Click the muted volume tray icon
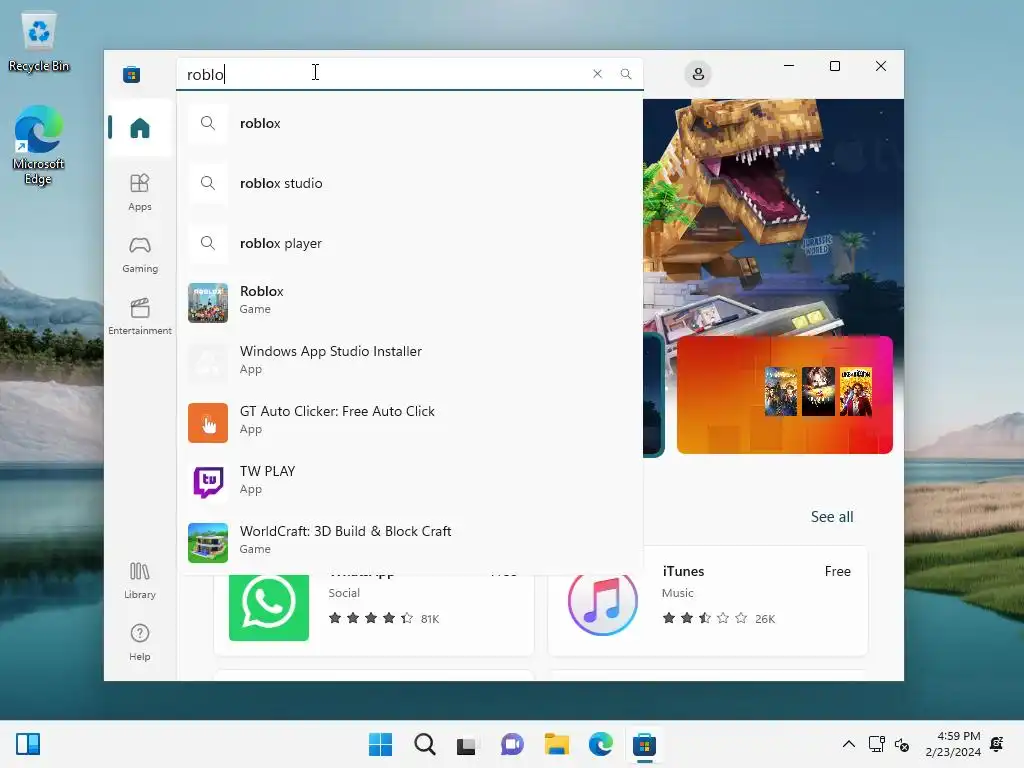Viewport: 1024px width, 768px height. [x=902, y=744]
